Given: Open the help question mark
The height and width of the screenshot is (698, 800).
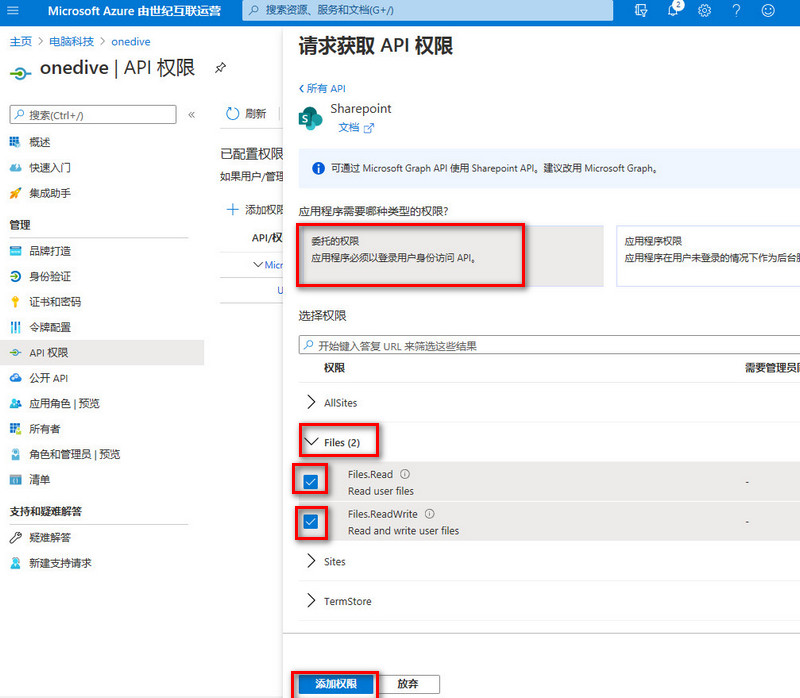Looking at the screenshot, I should [736, 10].
